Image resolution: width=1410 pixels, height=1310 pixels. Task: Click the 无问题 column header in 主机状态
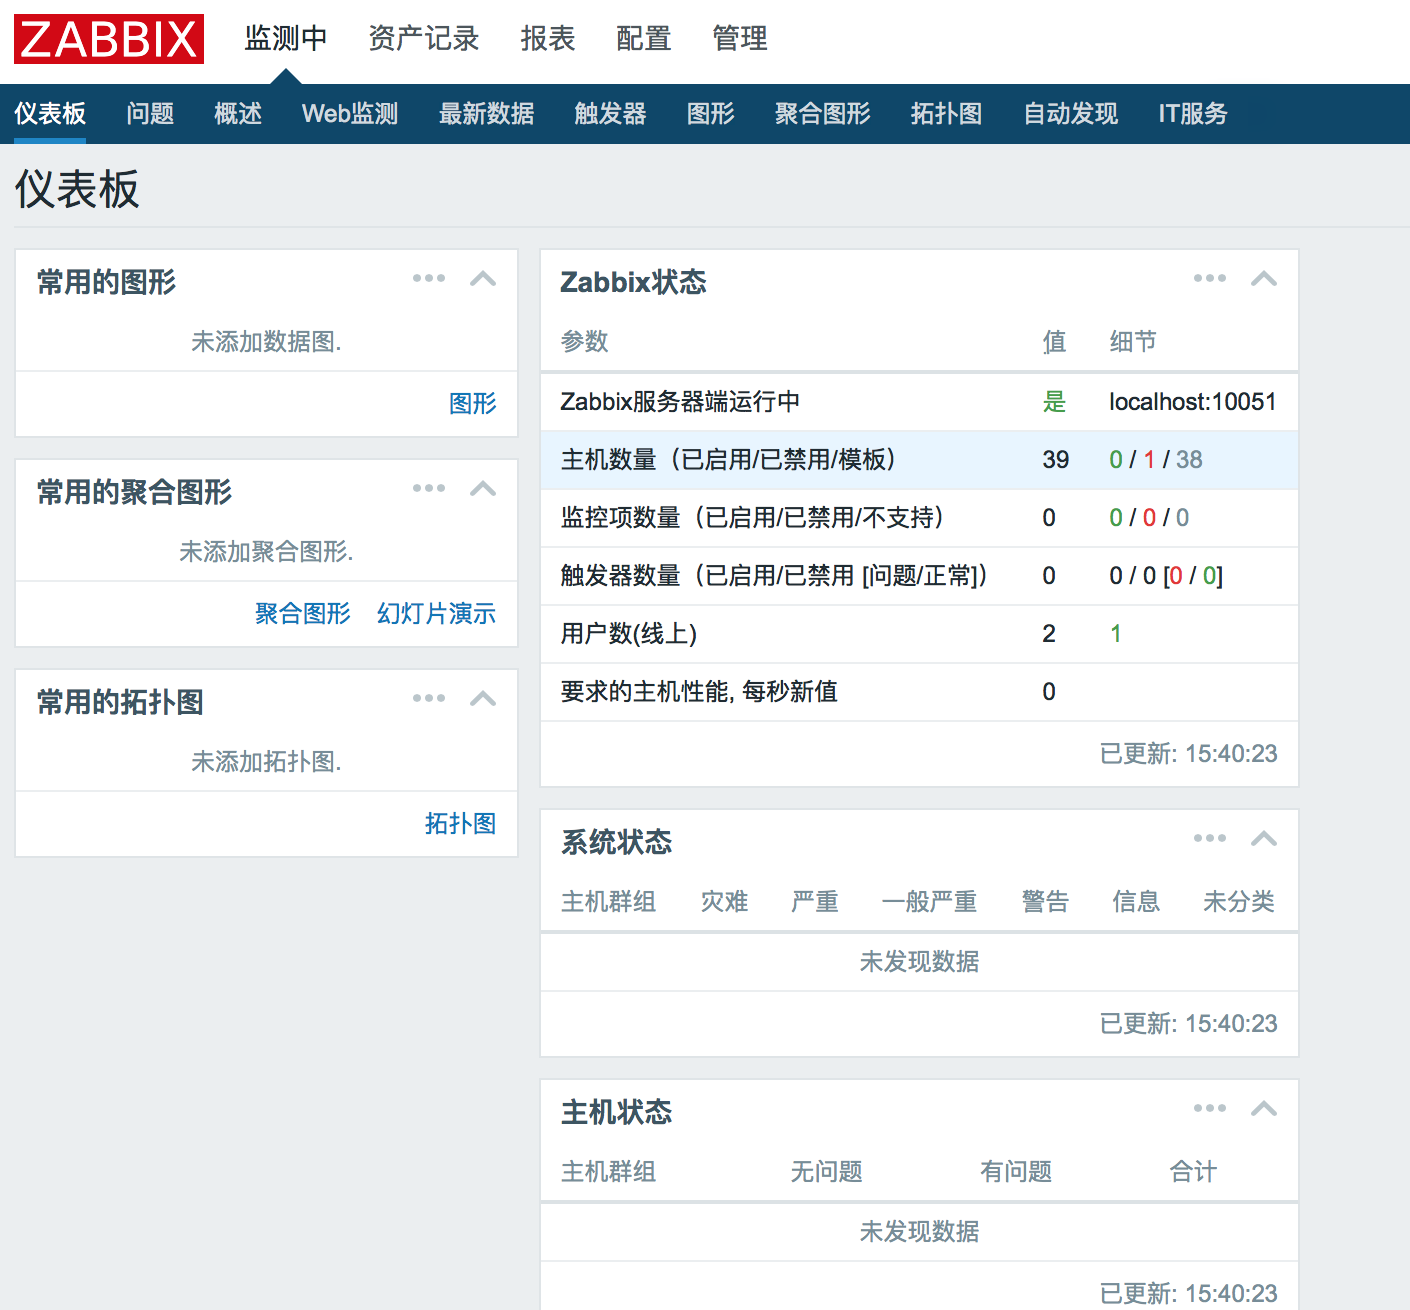(827, 1172)
